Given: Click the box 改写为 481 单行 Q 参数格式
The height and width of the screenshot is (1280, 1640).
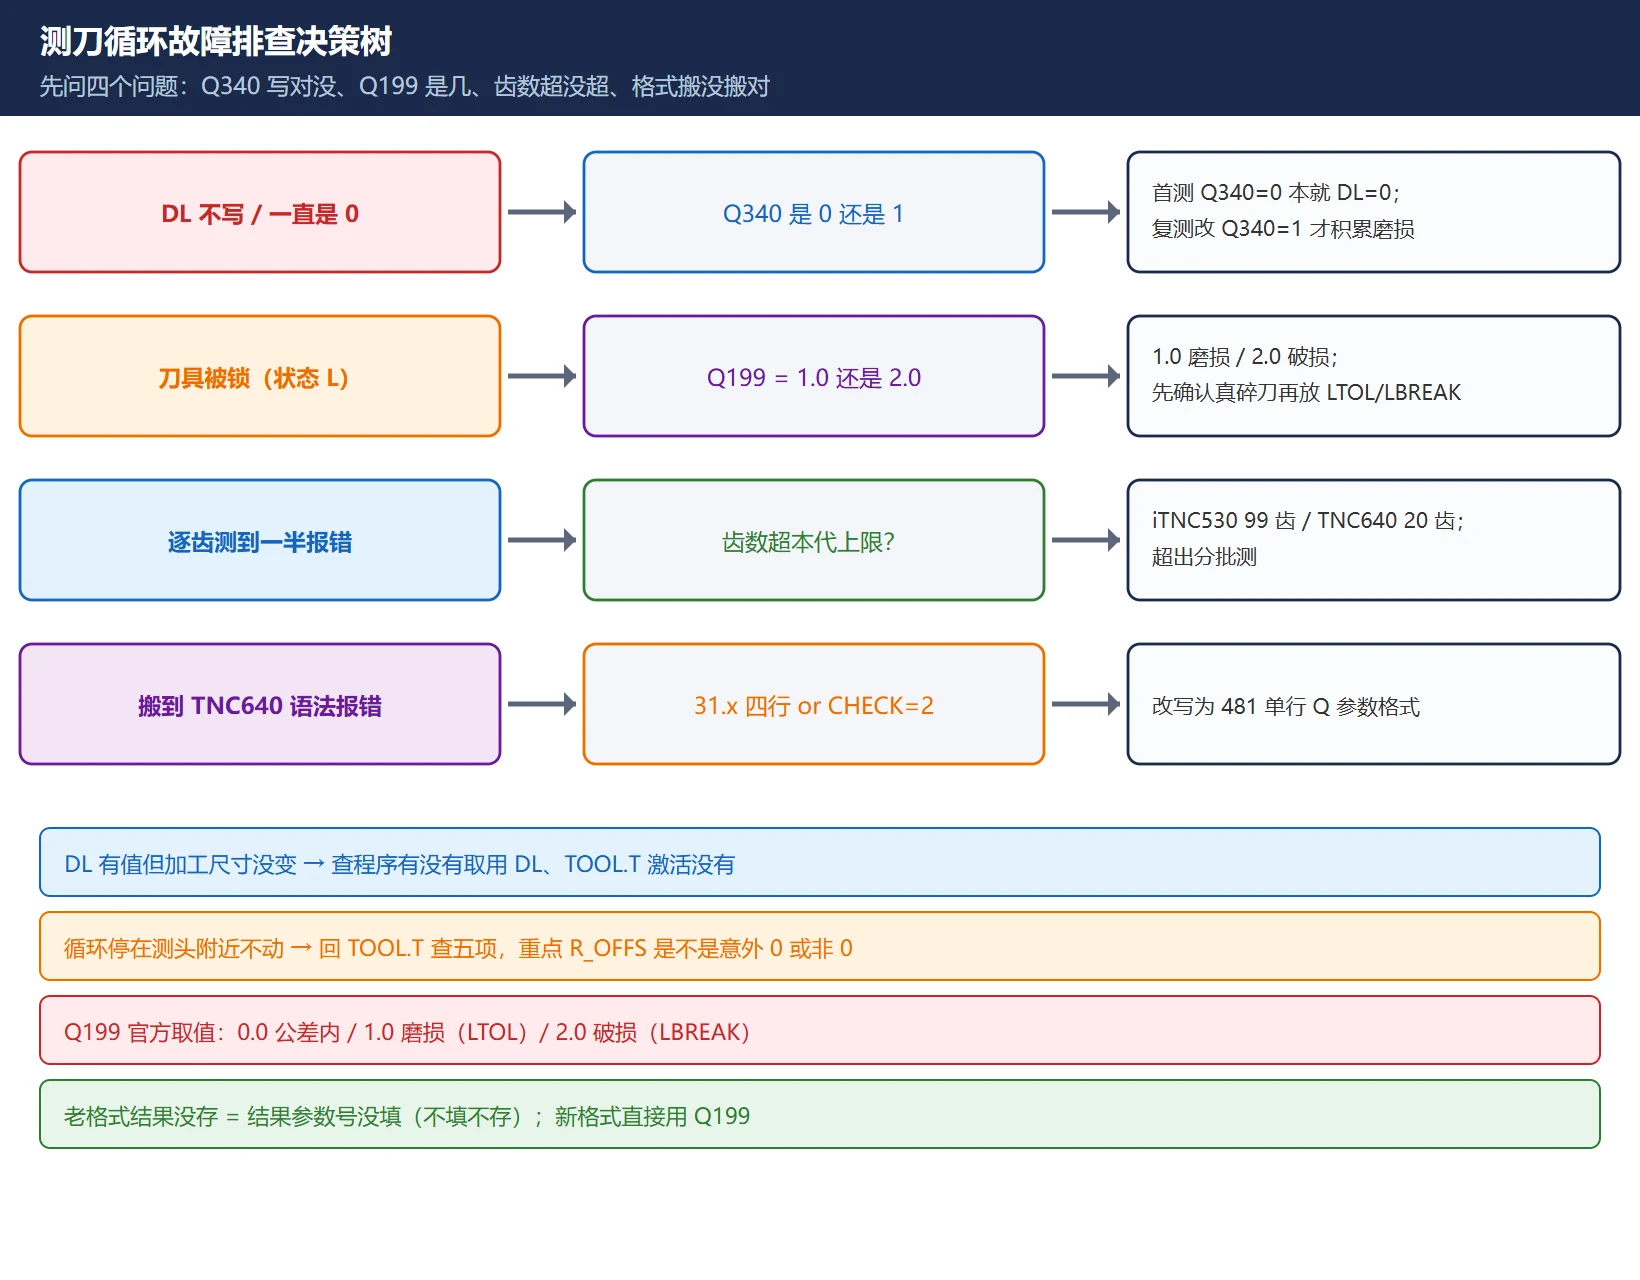Looking at the screenshot, I should tap(1374, 704).
